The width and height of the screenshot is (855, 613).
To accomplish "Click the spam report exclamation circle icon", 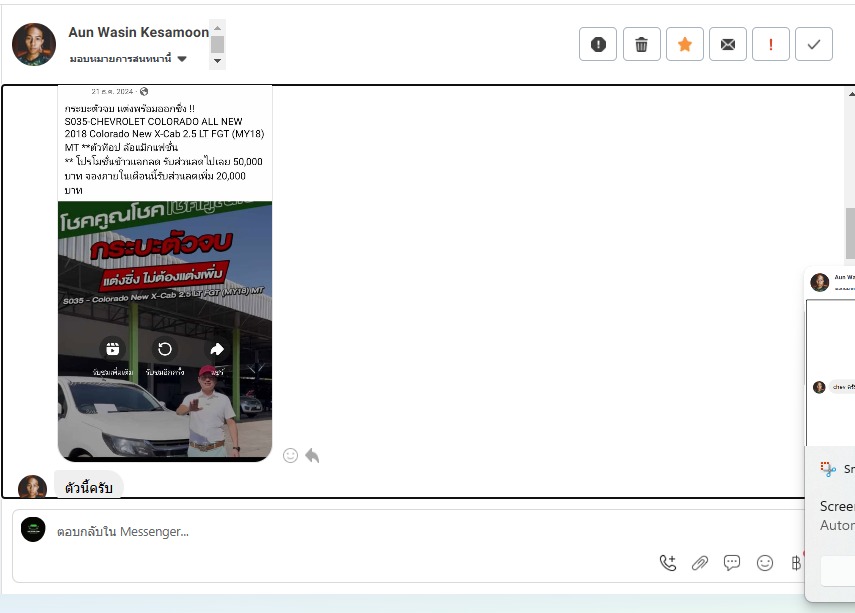I will click(598, 44).
